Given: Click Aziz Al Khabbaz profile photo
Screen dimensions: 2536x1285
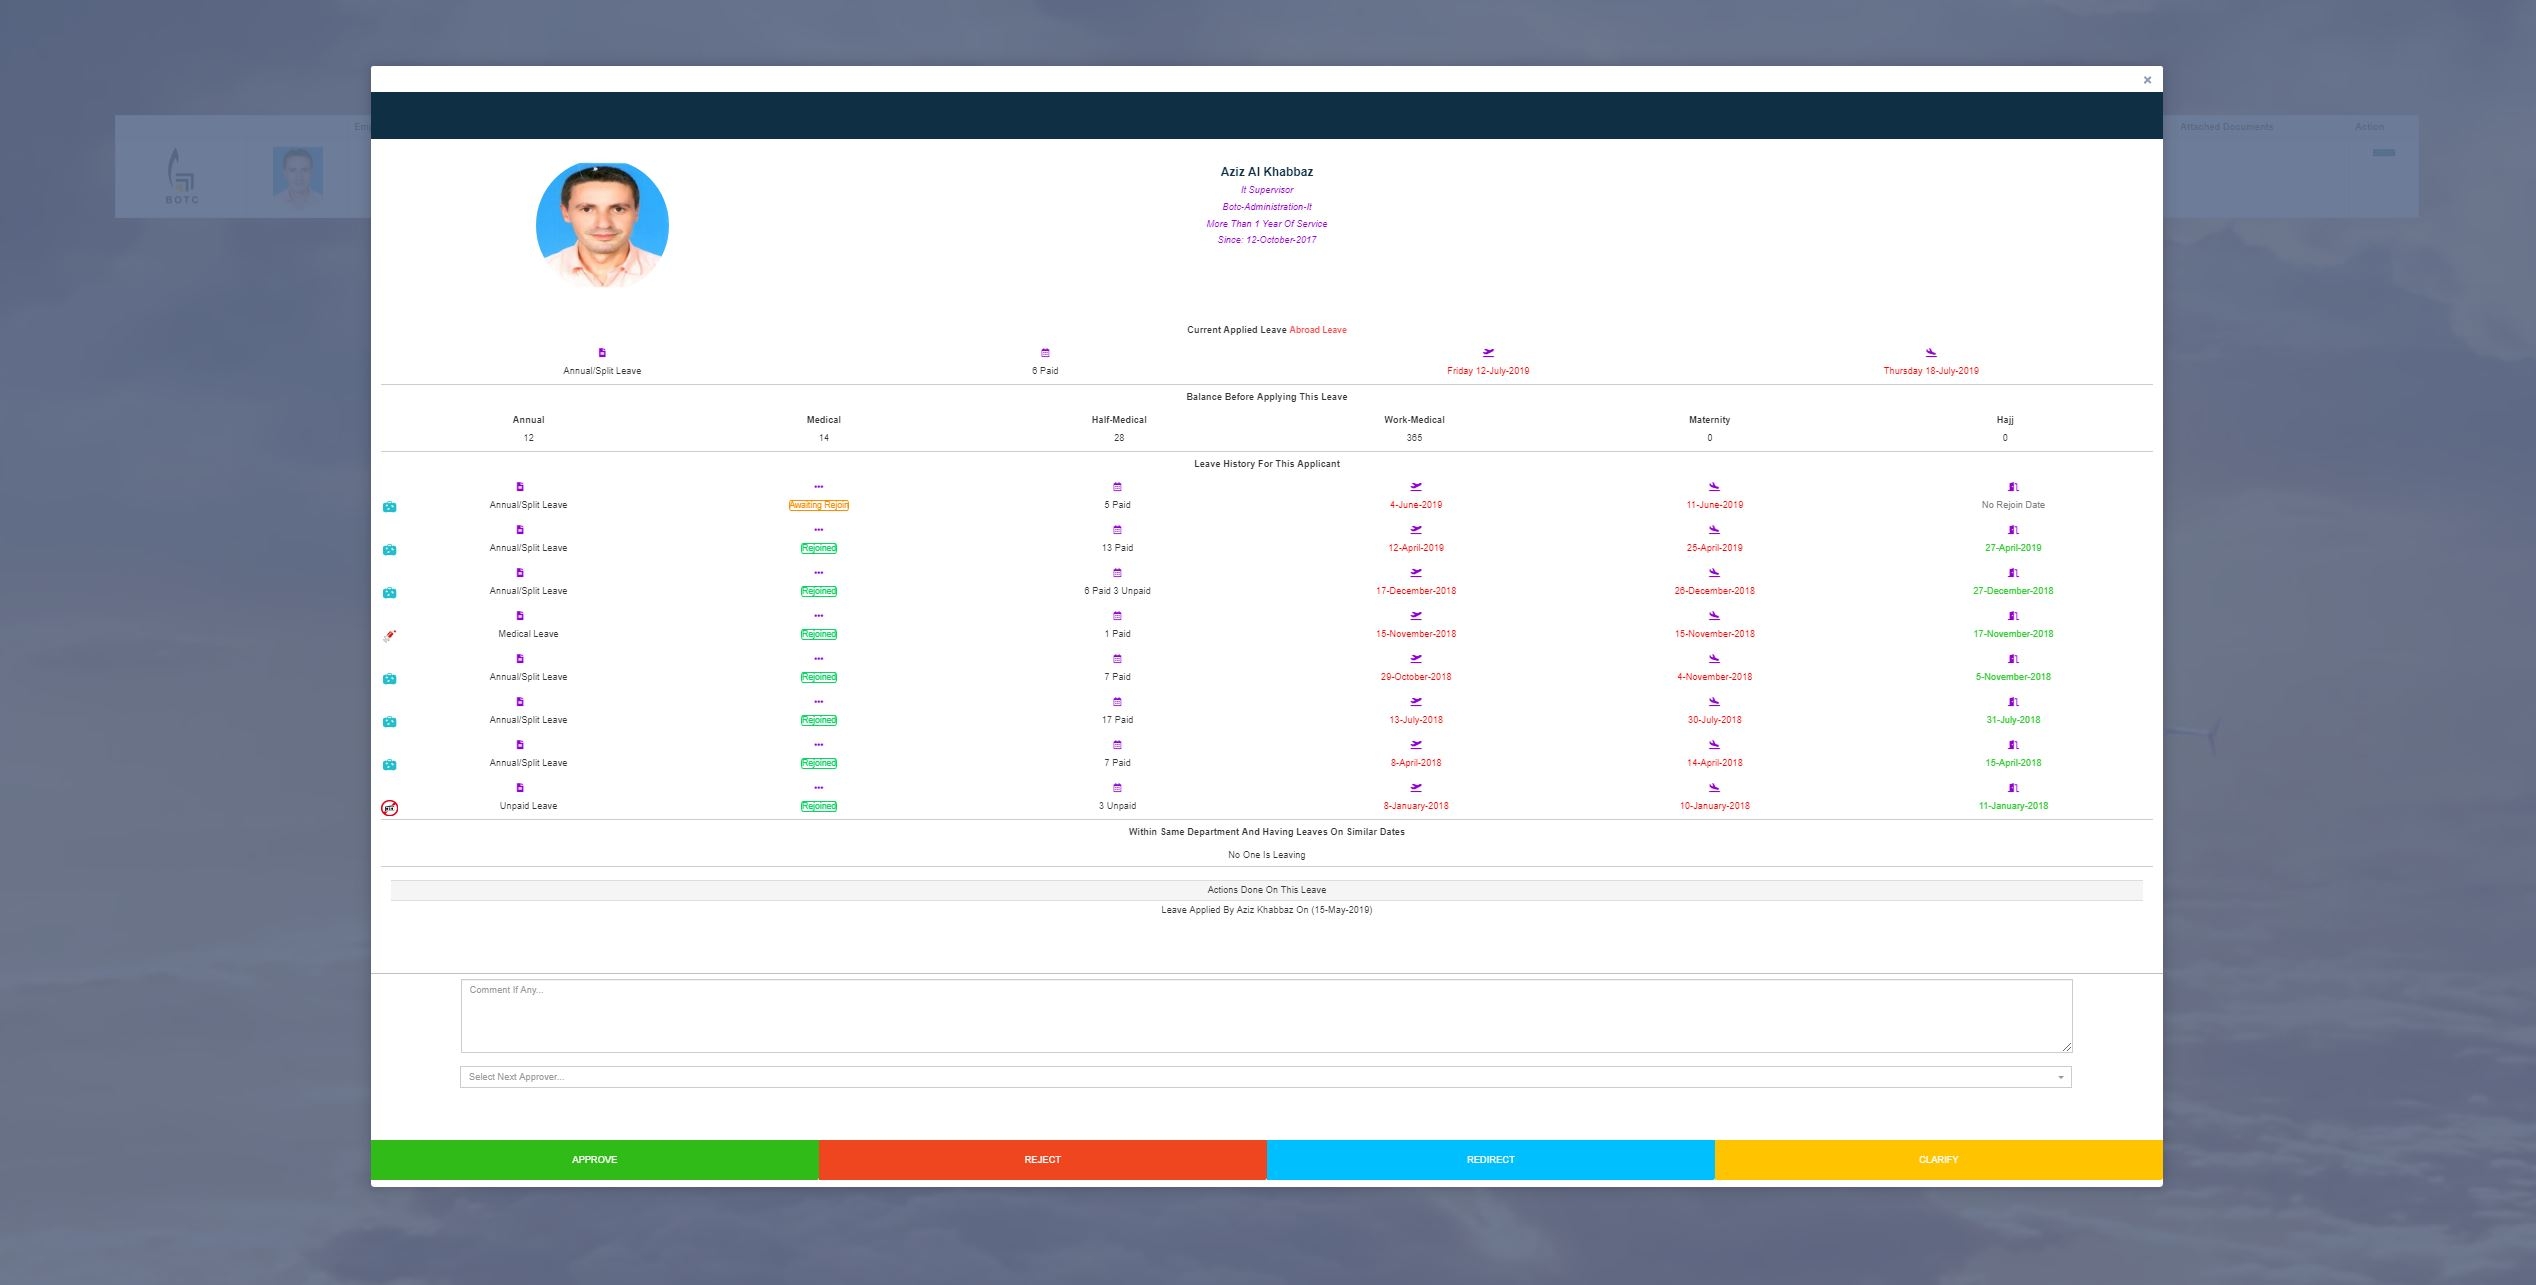Looking at the screenshot, I should [x=602, y=225].
